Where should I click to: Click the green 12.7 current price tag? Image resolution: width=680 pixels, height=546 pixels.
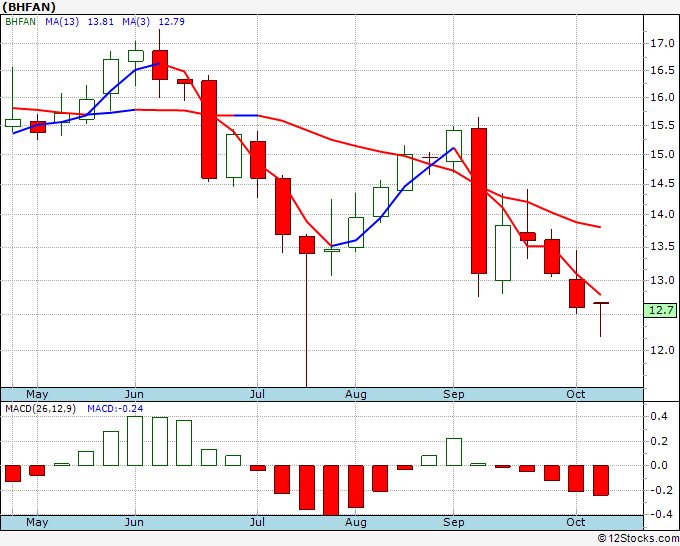[660, 311]
